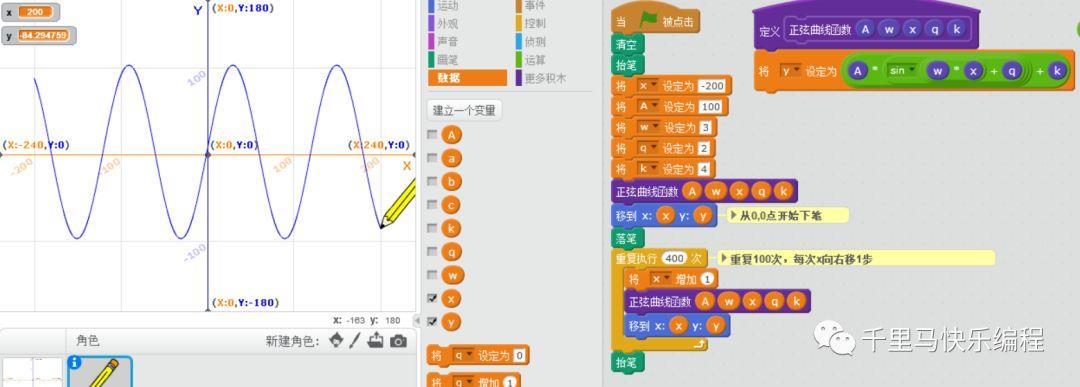Click the x variable monitor showing -200

(x=30, y=12)
